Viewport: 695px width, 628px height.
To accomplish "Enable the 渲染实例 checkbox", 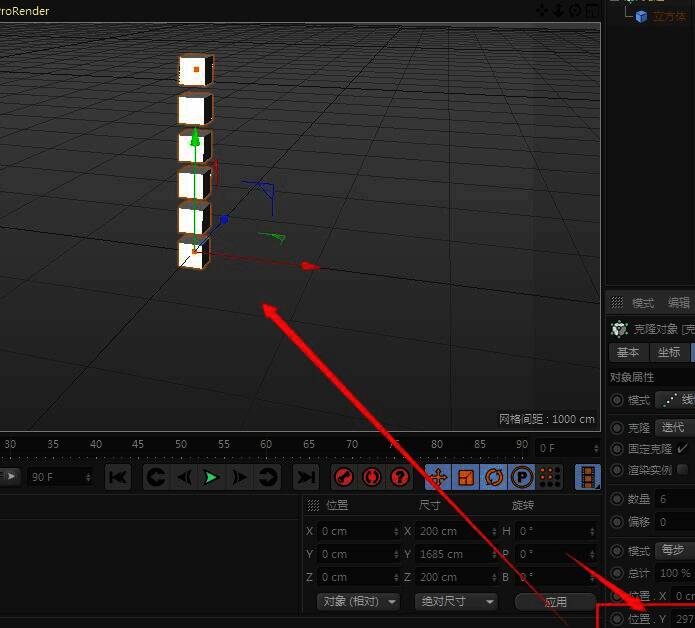I will (x=682, y=469).
